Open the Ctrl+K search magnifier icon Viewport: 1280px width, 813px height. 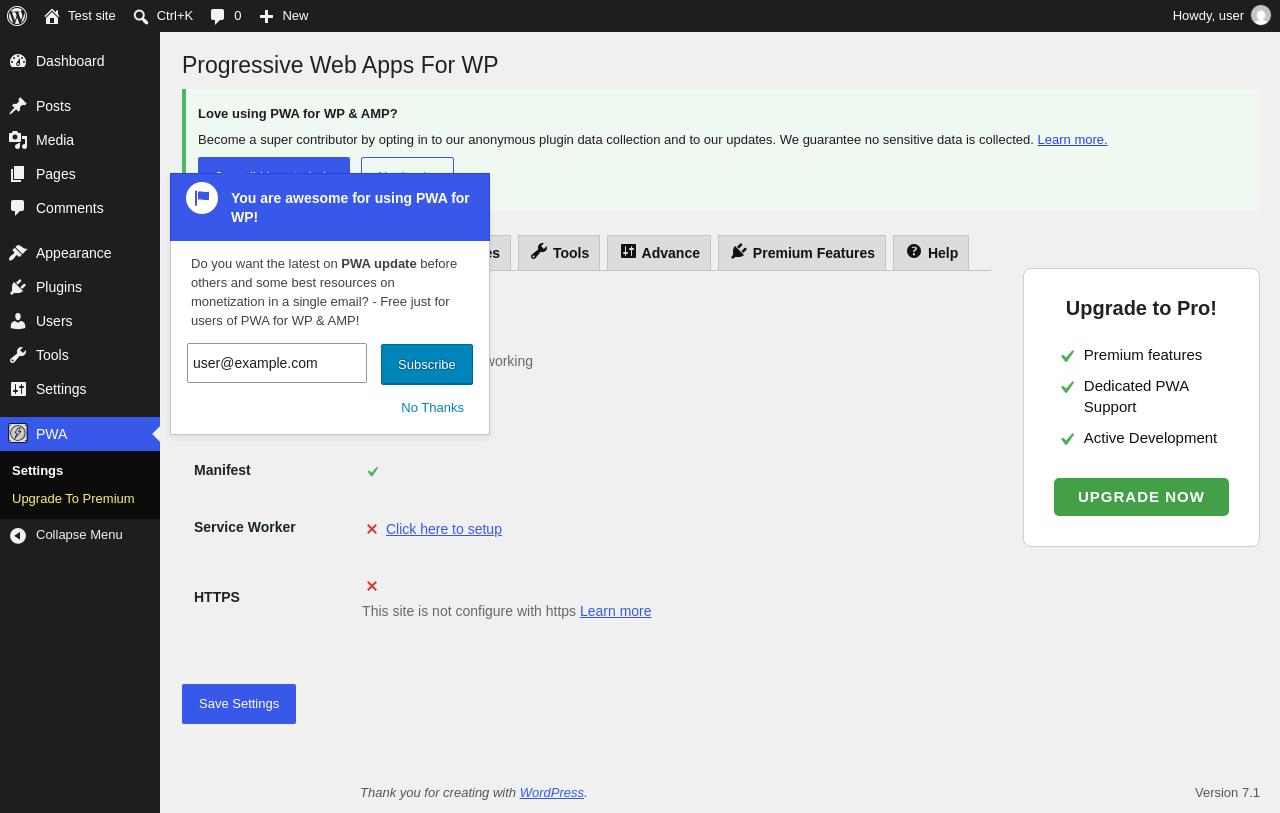pos(141,16)
